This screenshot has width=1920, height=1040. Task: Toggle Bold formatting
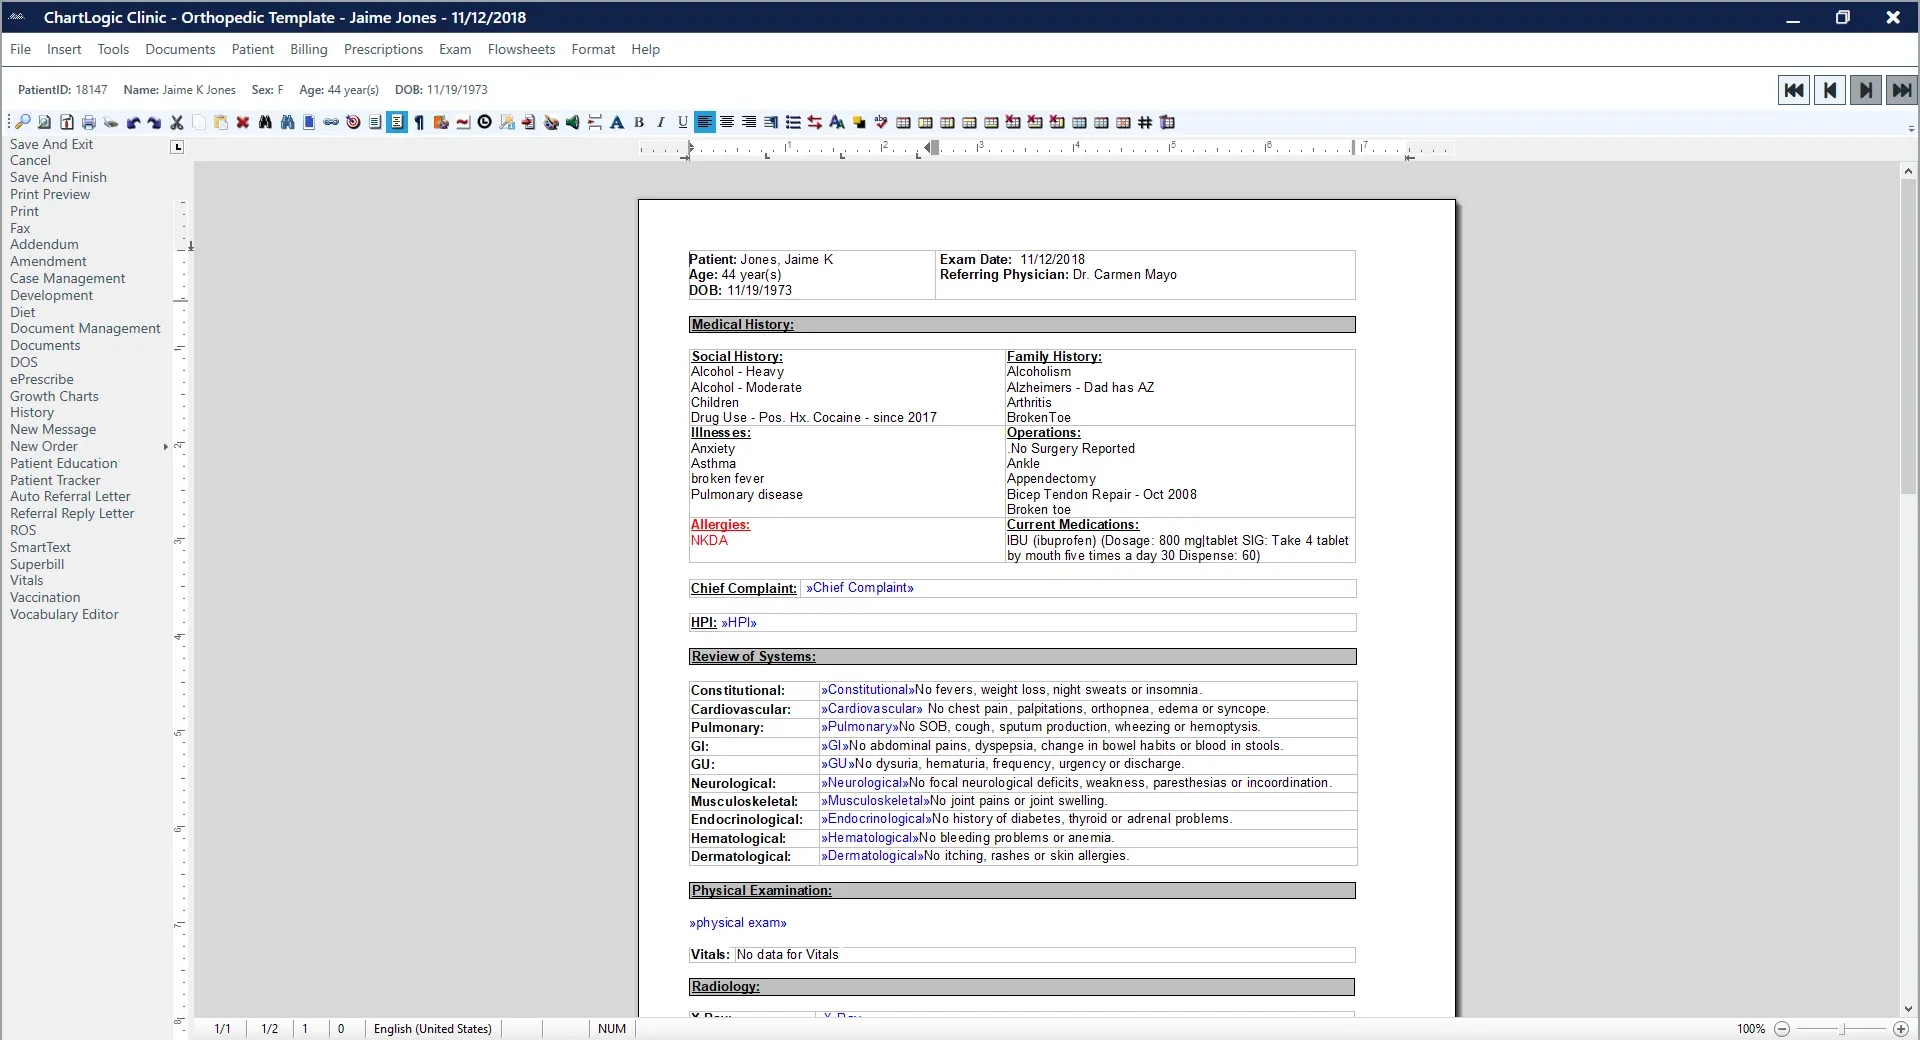click(x=639, y=122)
